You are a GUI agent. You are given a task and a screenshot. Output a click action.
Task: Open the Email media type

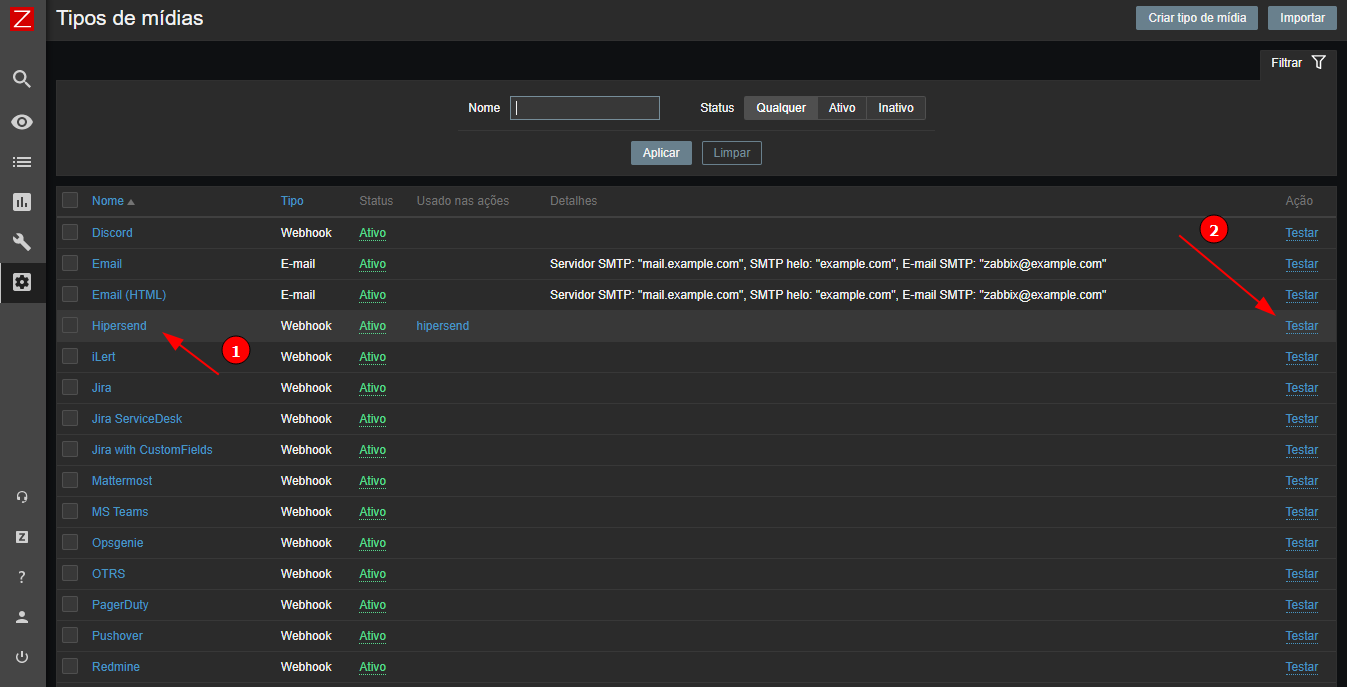[107, 264]
